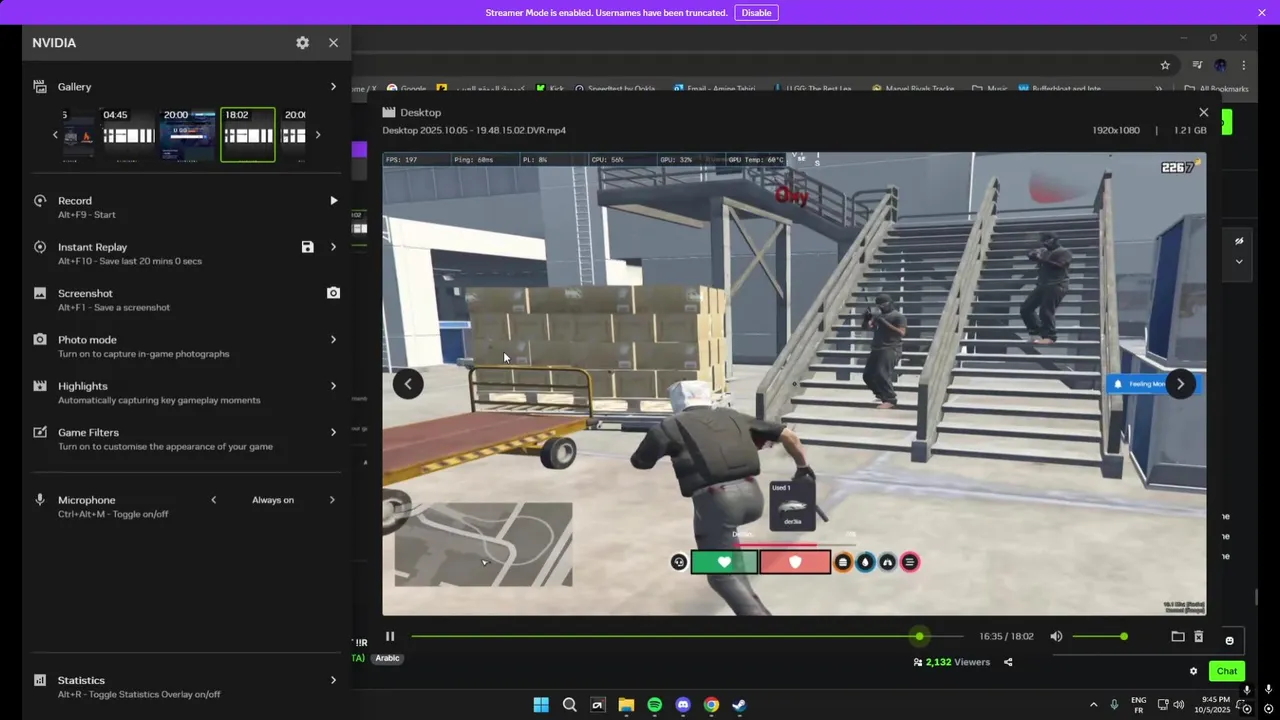The width and height of the screenshot is (1280, 720).
Task: Delete the clip with trash icon
Action: point(1198,636)
